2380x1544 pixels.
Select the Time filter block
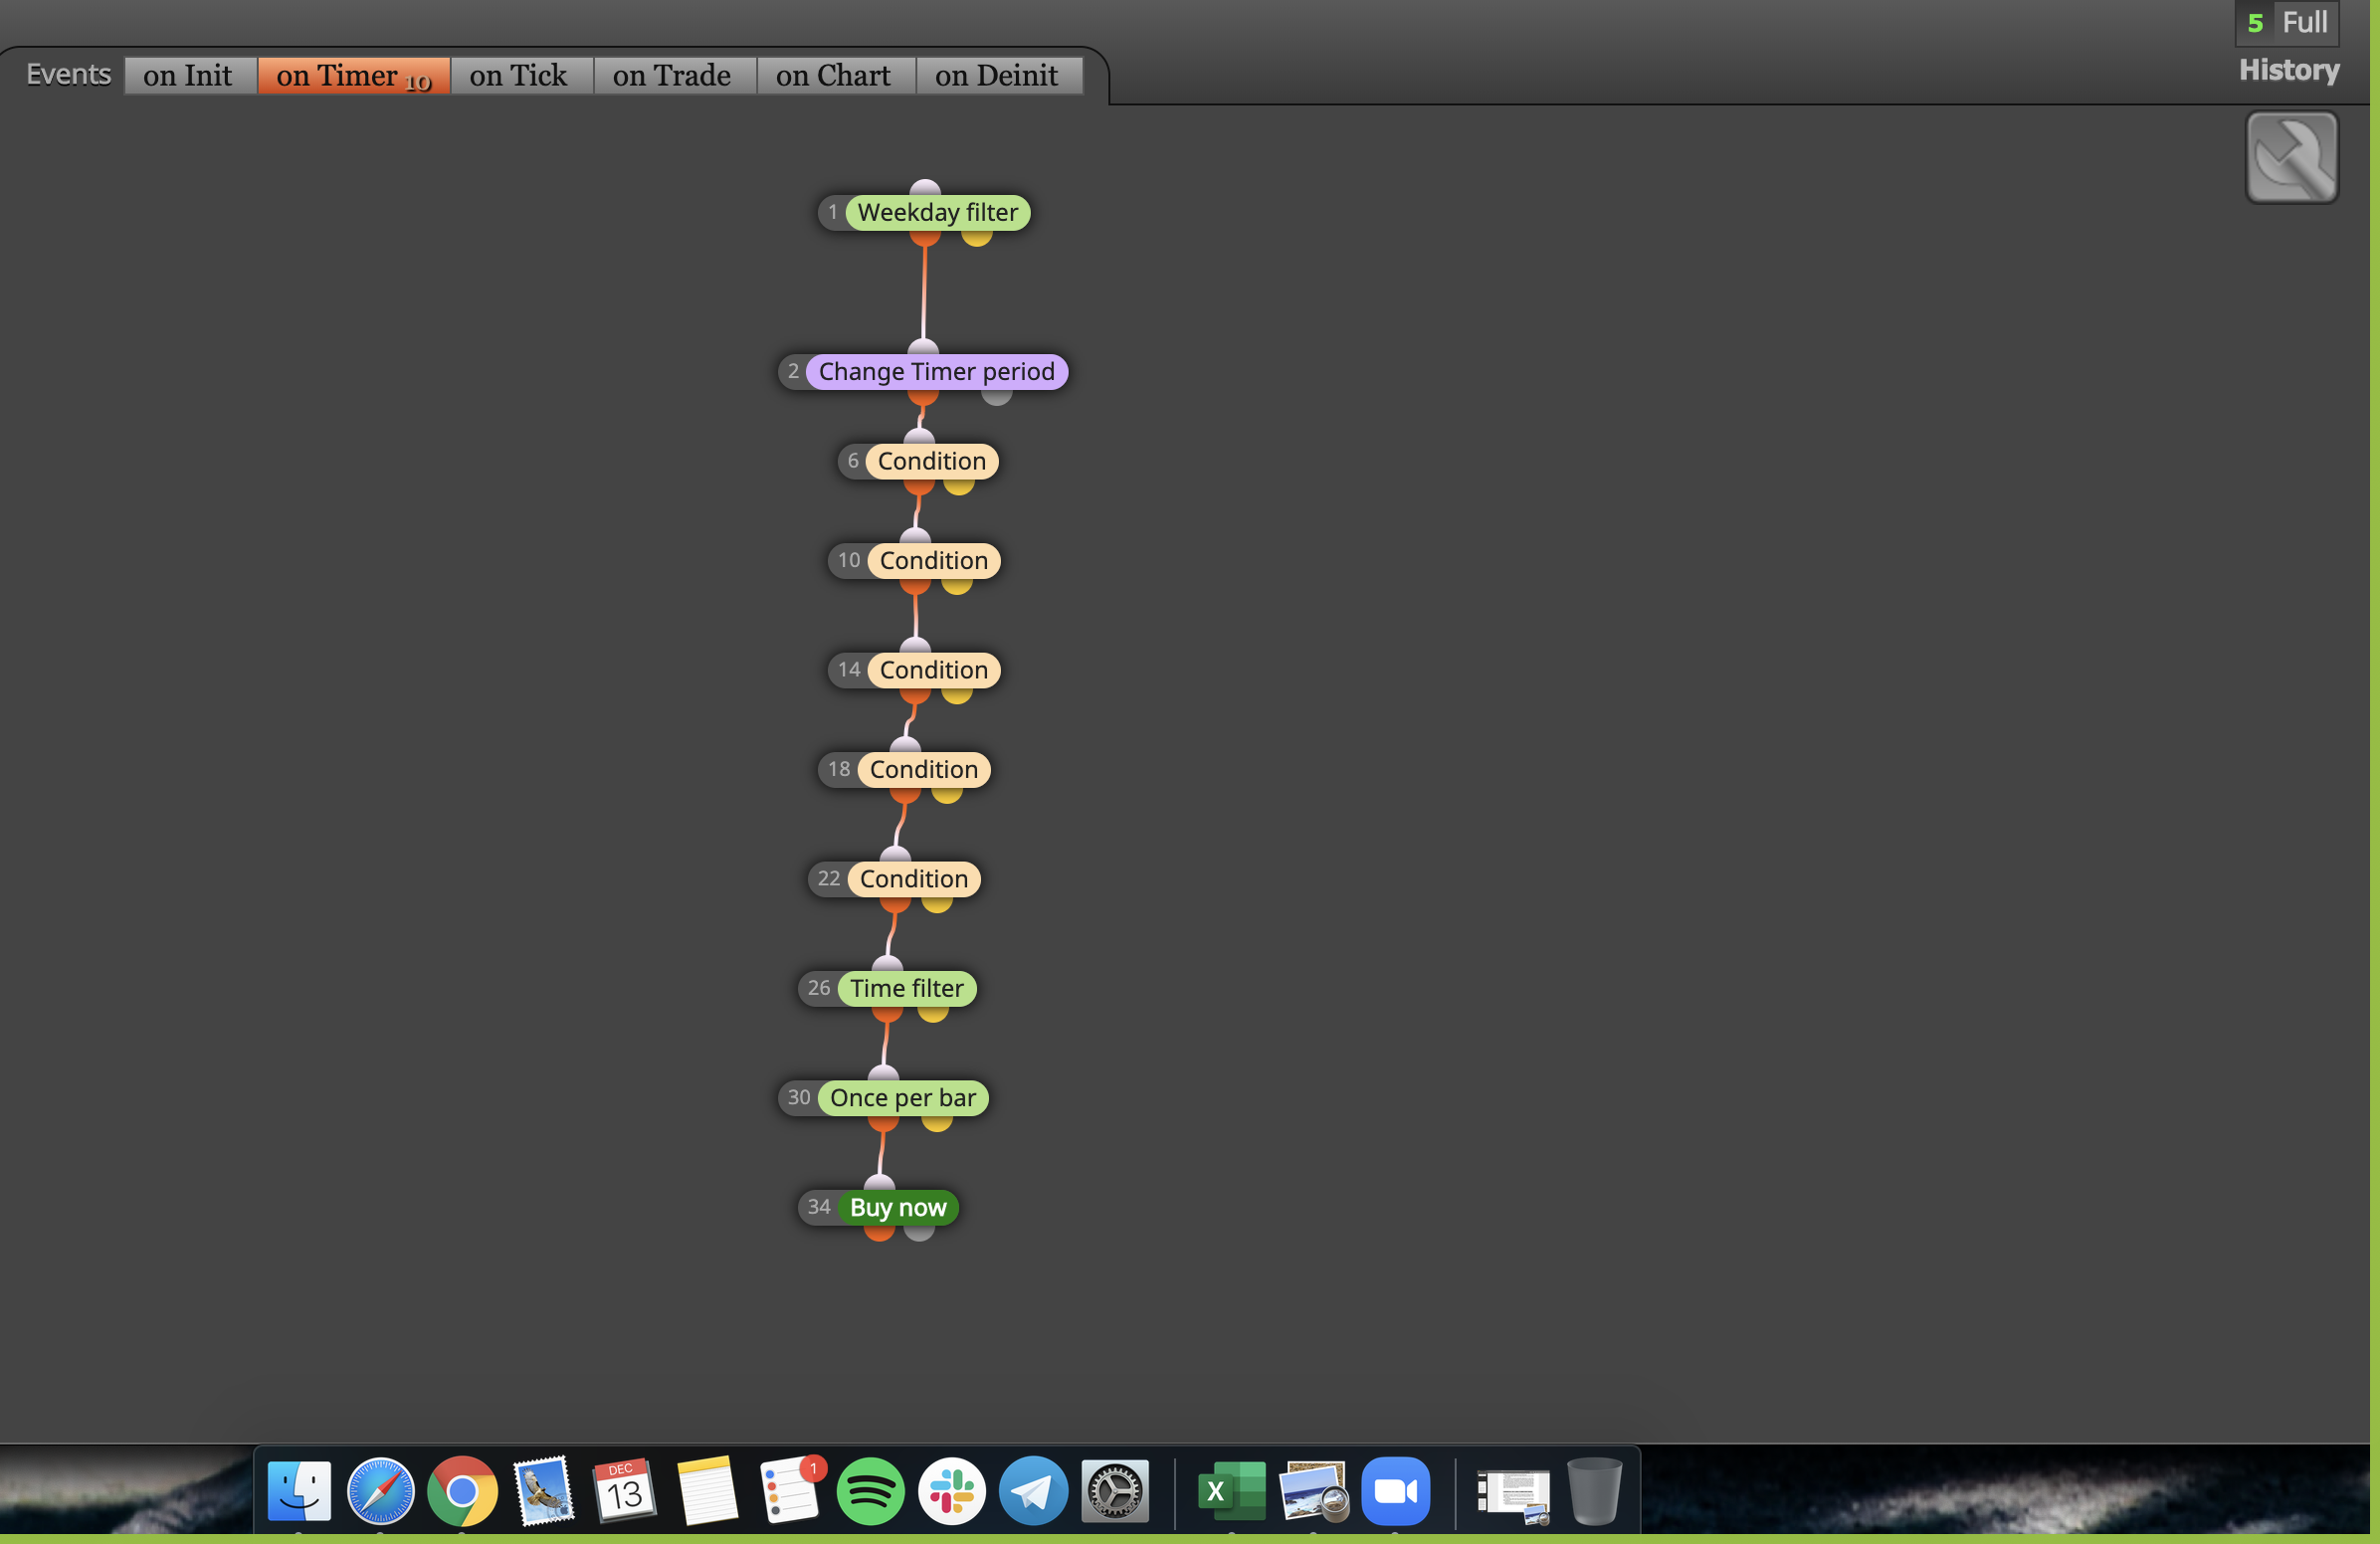point(906,988)
